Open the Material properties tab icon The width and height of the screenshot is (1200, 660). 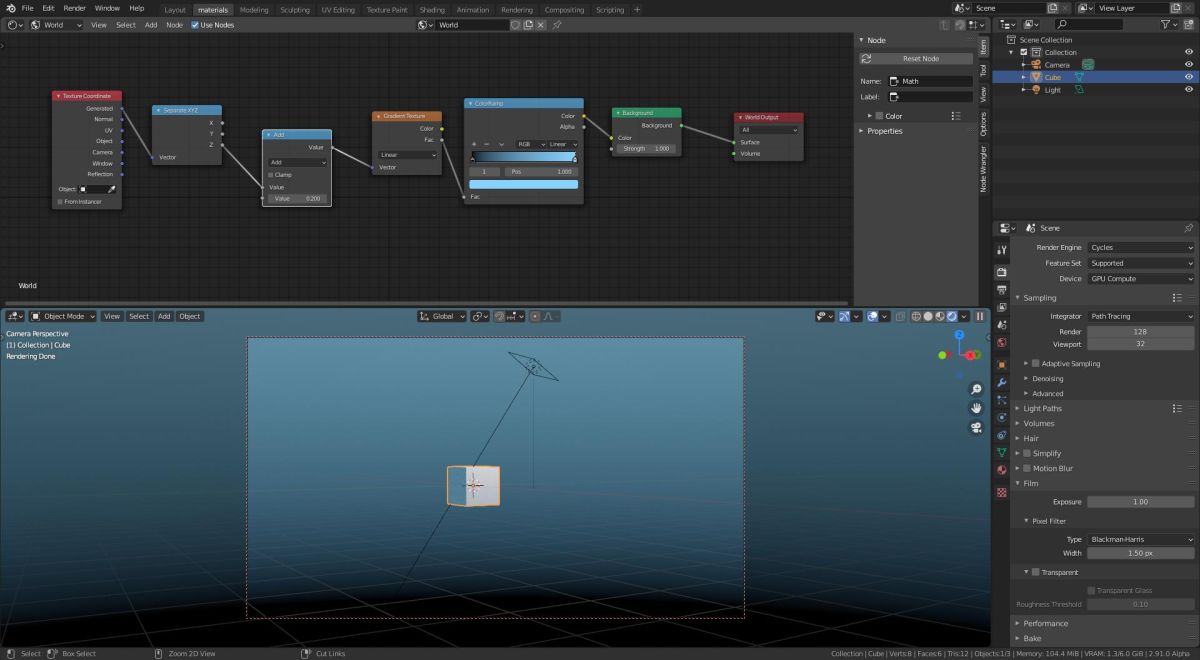1002,470
